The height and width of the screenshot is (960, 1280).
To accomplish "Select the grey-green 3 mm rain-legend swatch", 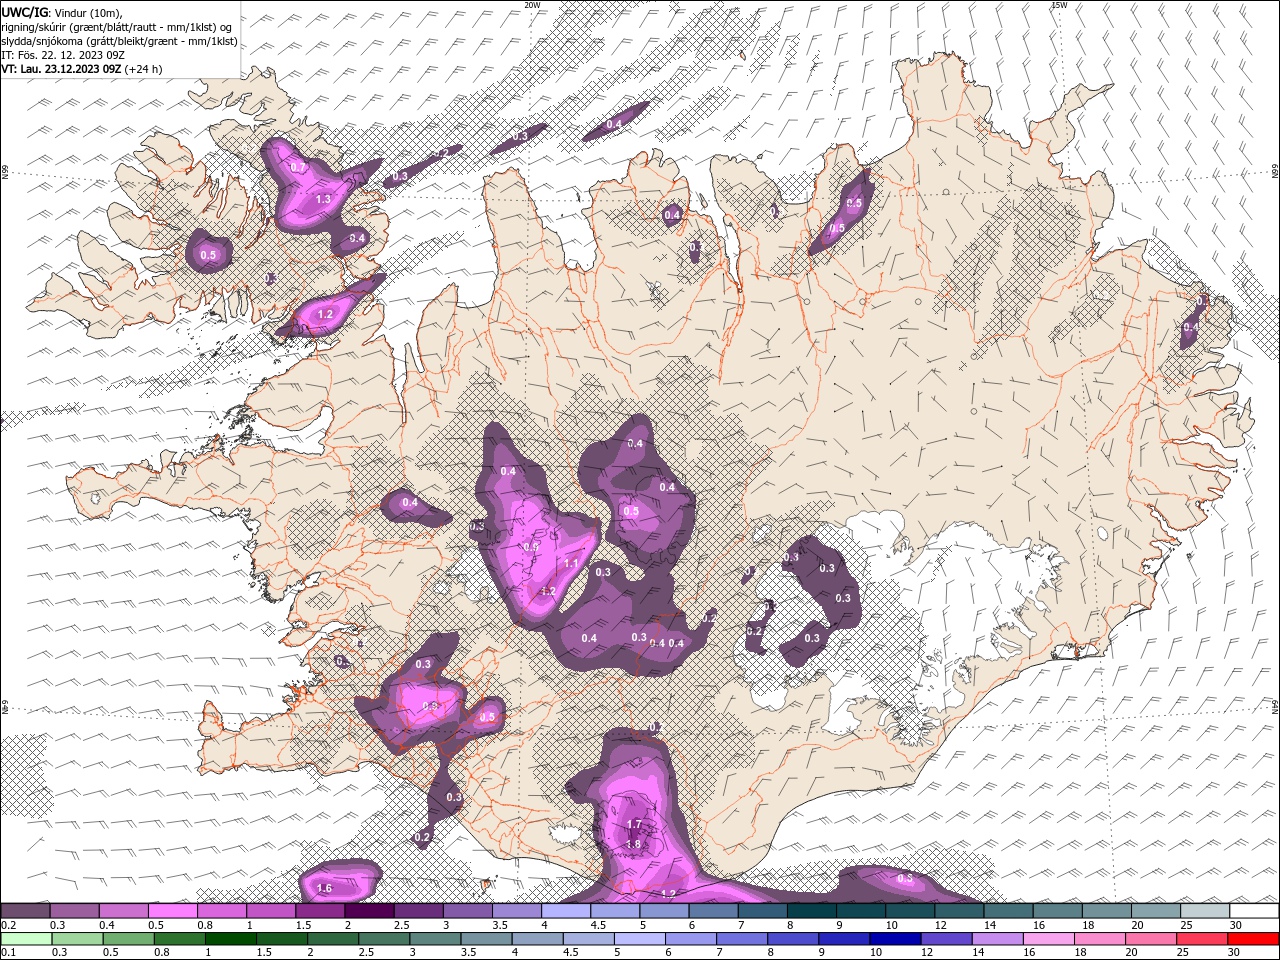I will [x=435, y=939].
